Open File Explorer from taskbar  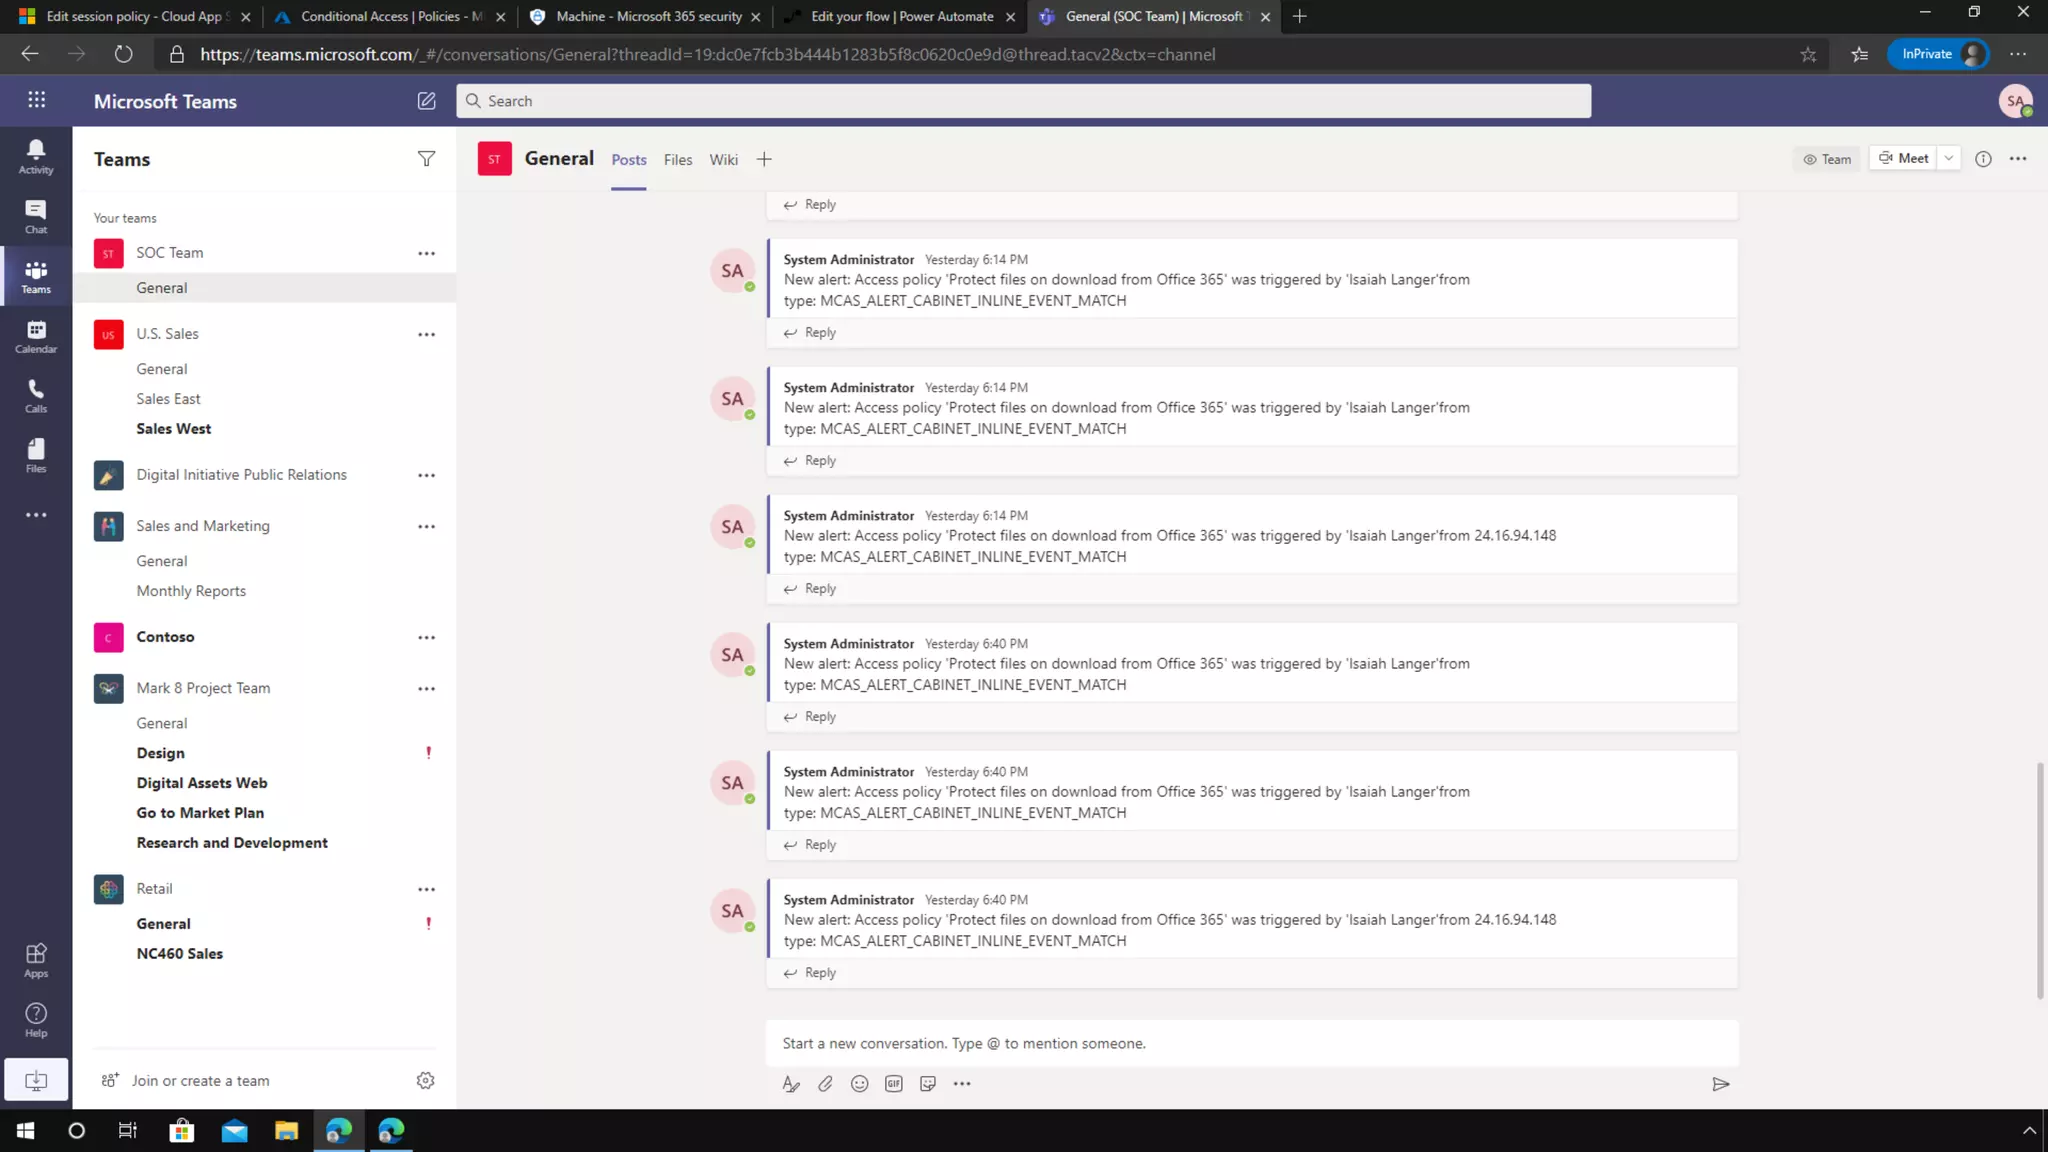point(287,1131)
